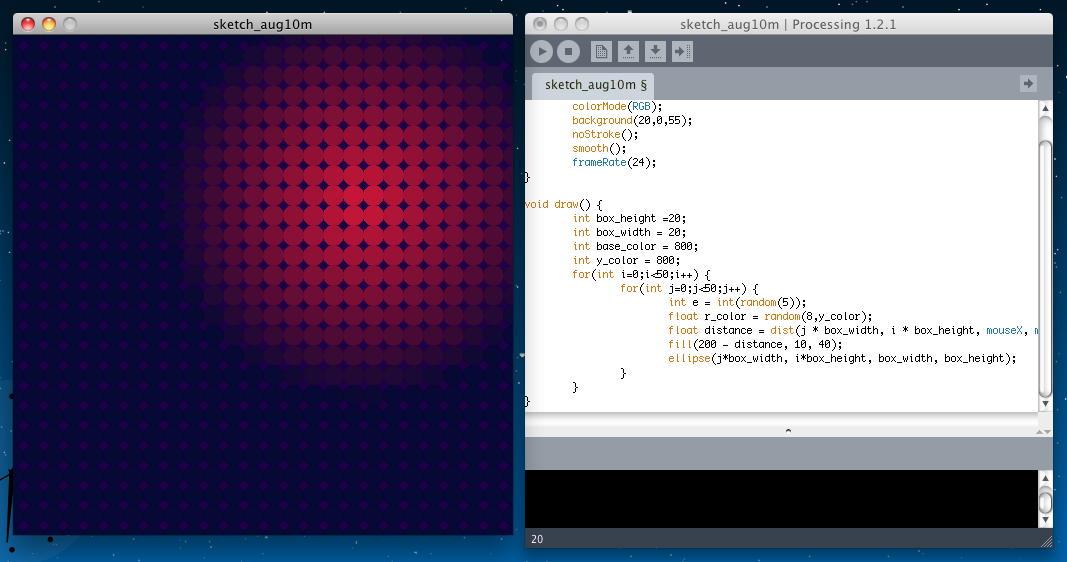The image size is (1067, 562).
Task: Save the sketch with the down-arrow icon
Action: point(655,51)
